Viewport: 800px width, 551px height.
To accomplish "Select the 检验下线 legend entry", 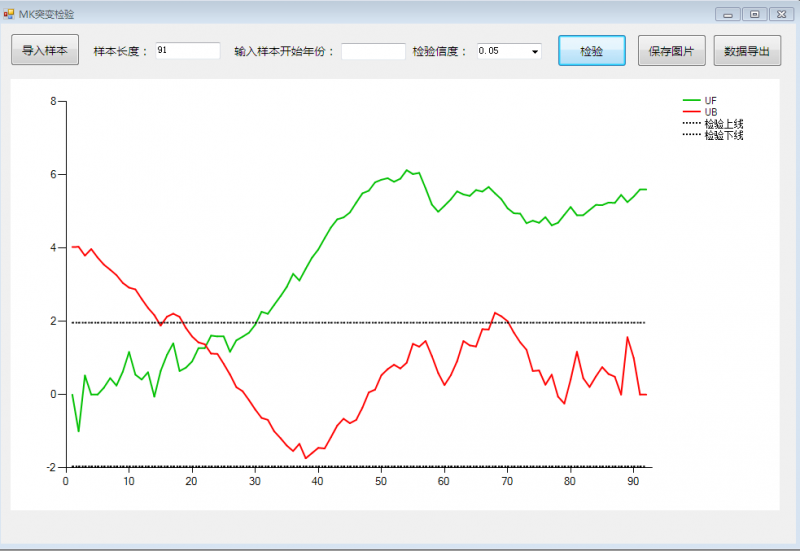I will [x=723, y=135].
